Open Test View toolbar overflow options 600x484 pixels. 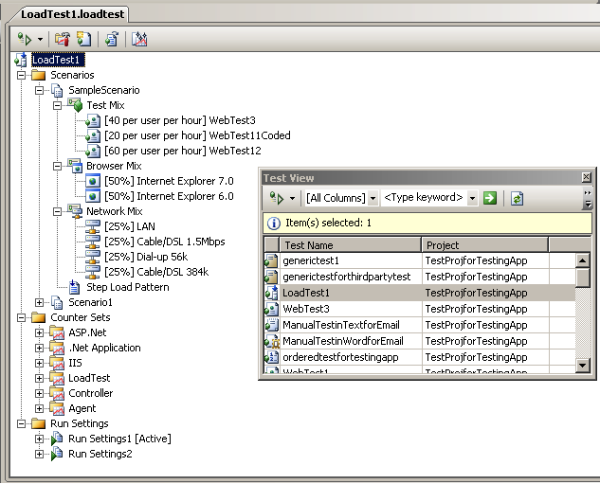pos(587,199)
